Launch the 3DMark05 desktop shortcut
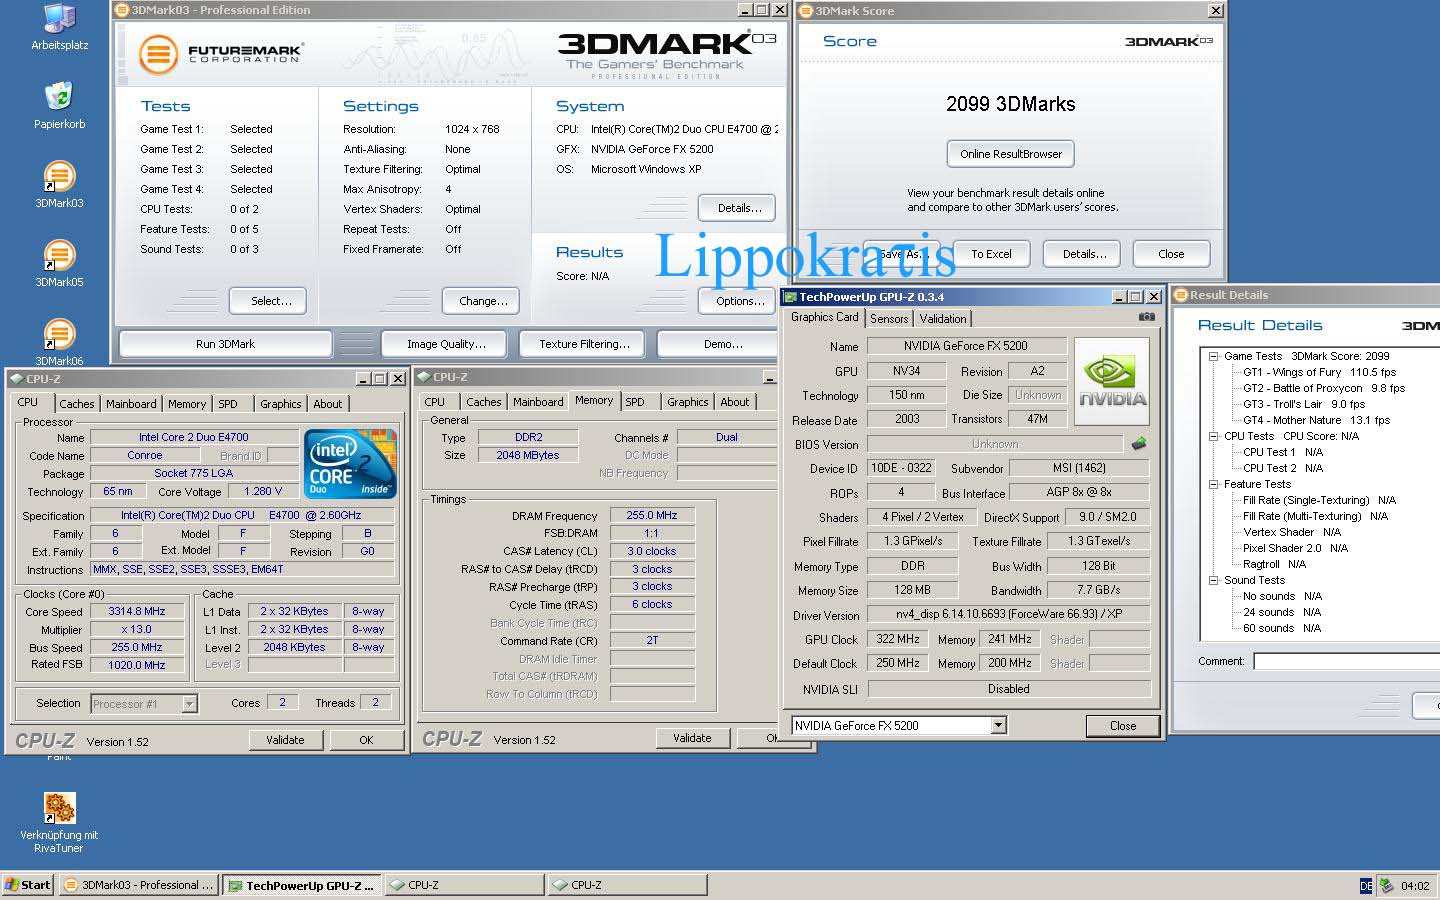This screenshot has height=900, width=1440. click(x=59, y=263)
